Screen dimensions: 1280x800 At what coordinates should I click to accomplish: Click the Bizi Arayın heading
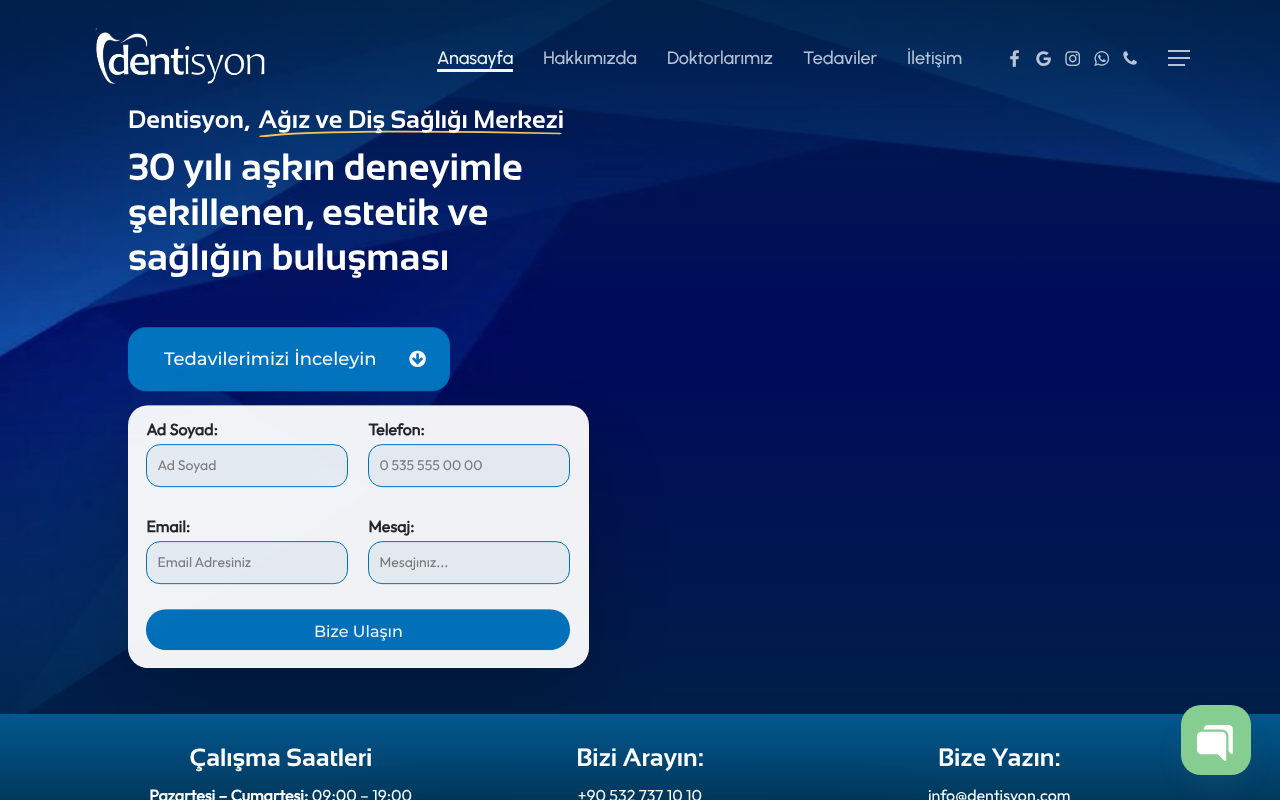640,758
